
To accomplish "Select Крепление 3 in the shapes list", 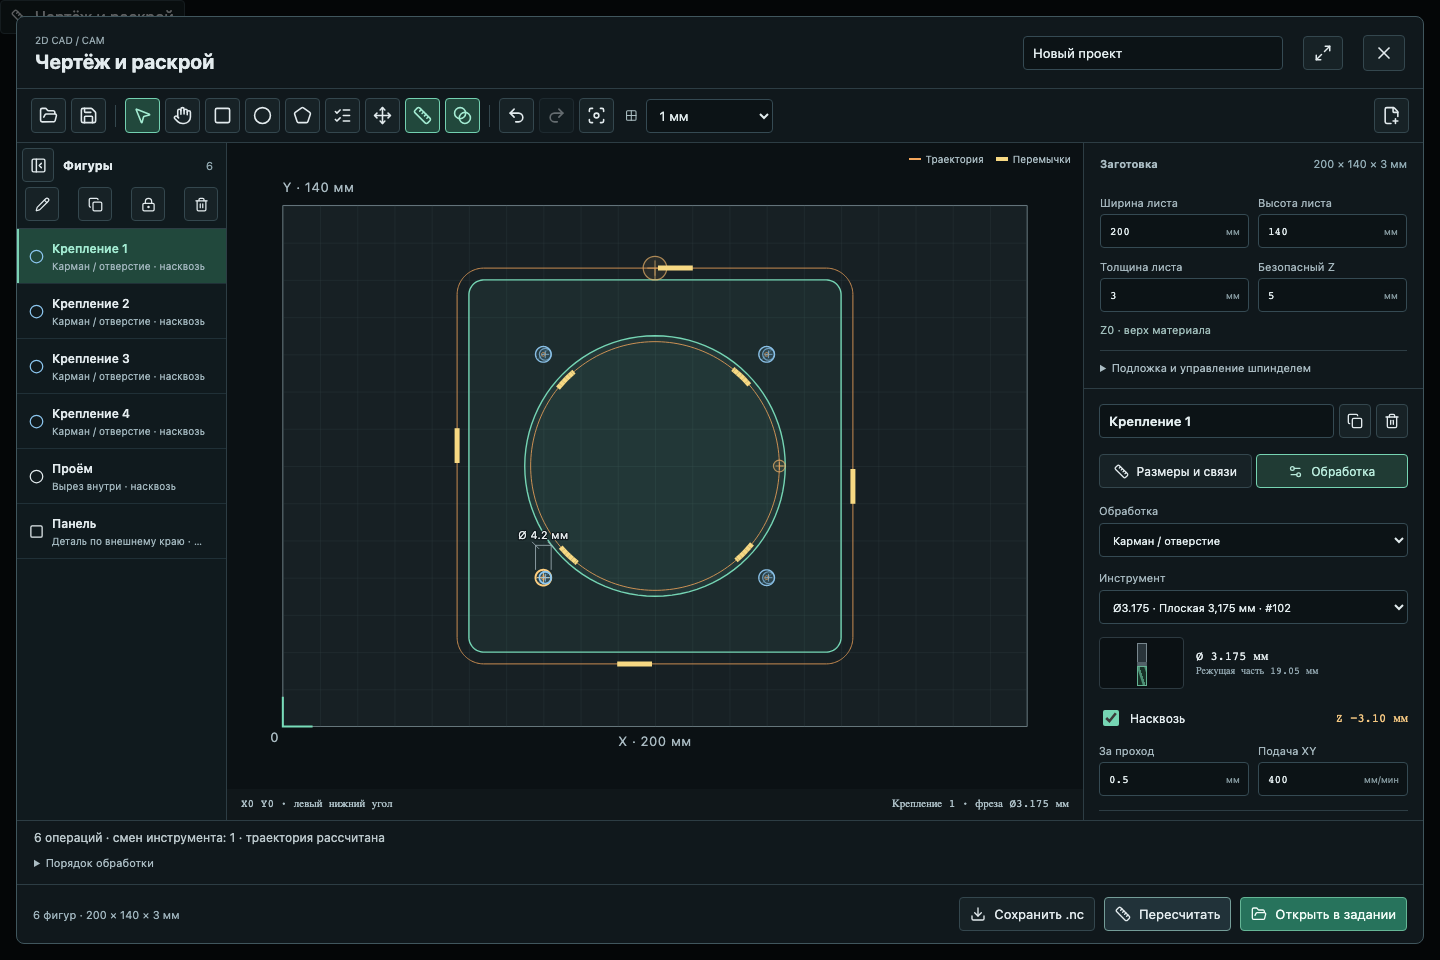I will coord(122,367).
